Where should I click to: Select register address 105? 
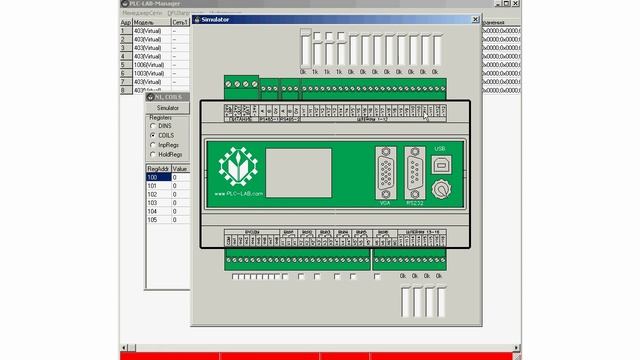click(158, 220)
